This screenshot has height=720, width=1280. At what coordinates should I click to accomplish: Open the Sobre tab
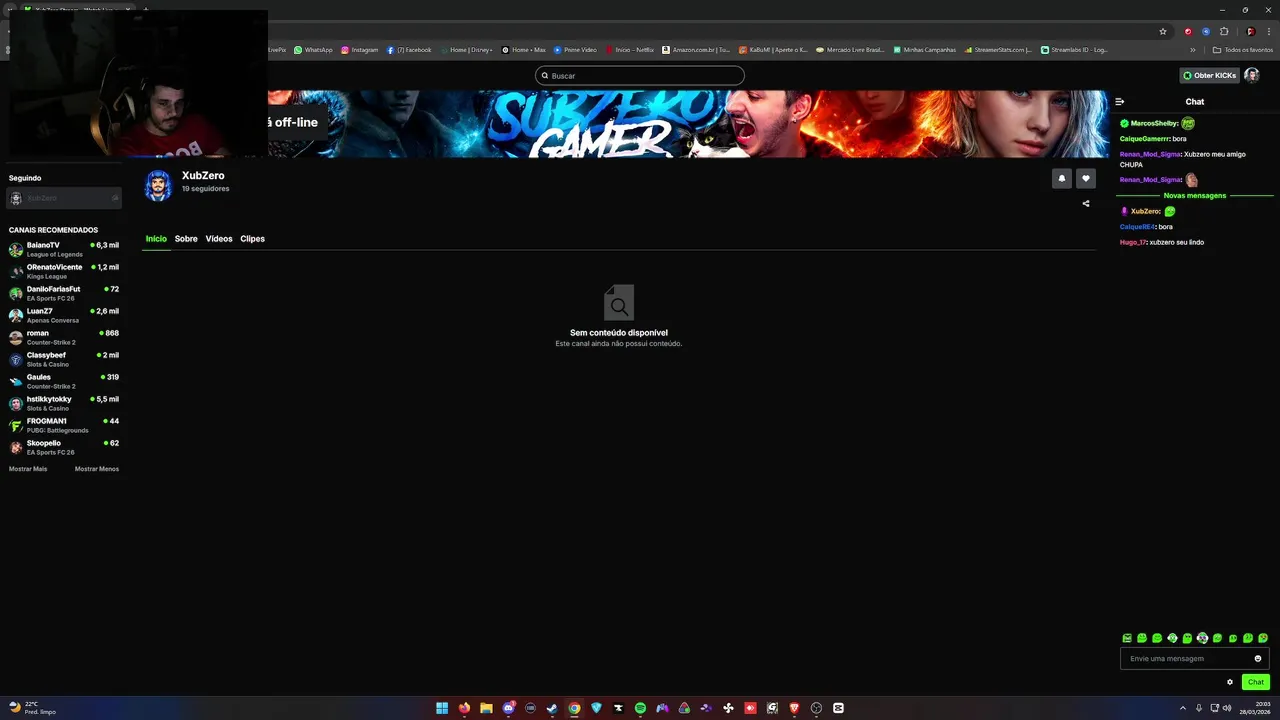pyautogui.click(x=186, y=239)
